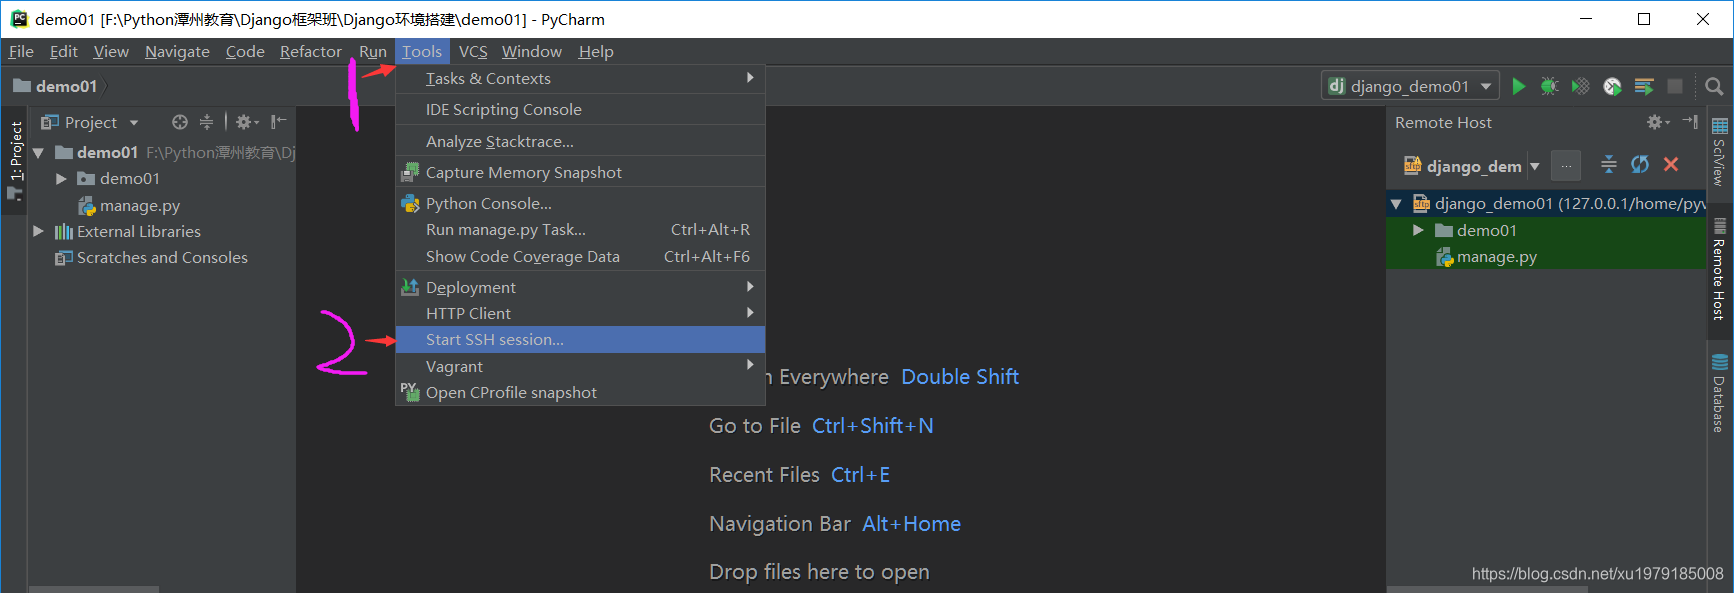The height and width of the screenshot is (593, 1734).
Task: Open Tasks & Contexts submenu
Action: (x=581, y=78)
